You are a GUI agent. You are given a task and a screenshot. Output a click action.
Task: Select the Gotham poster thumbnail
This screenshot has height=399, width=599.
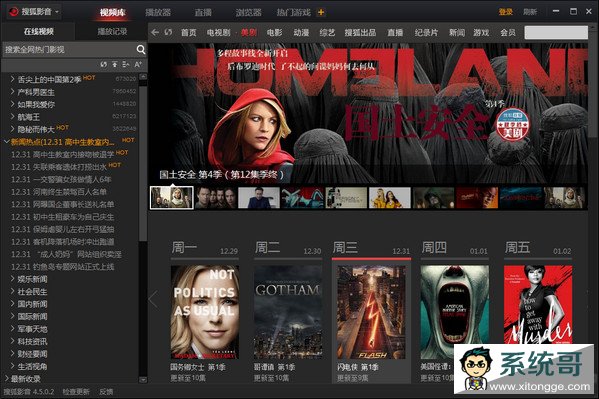(x=288, y=312)
